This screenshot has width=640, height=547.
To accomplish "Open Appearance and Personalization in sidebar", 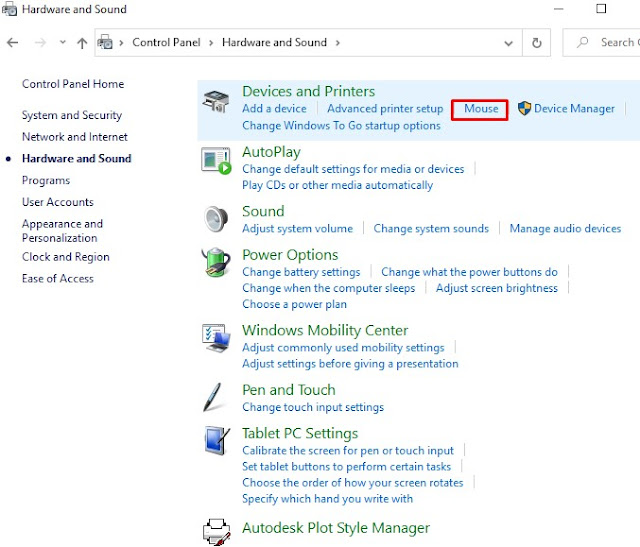I will coord(62,231).
